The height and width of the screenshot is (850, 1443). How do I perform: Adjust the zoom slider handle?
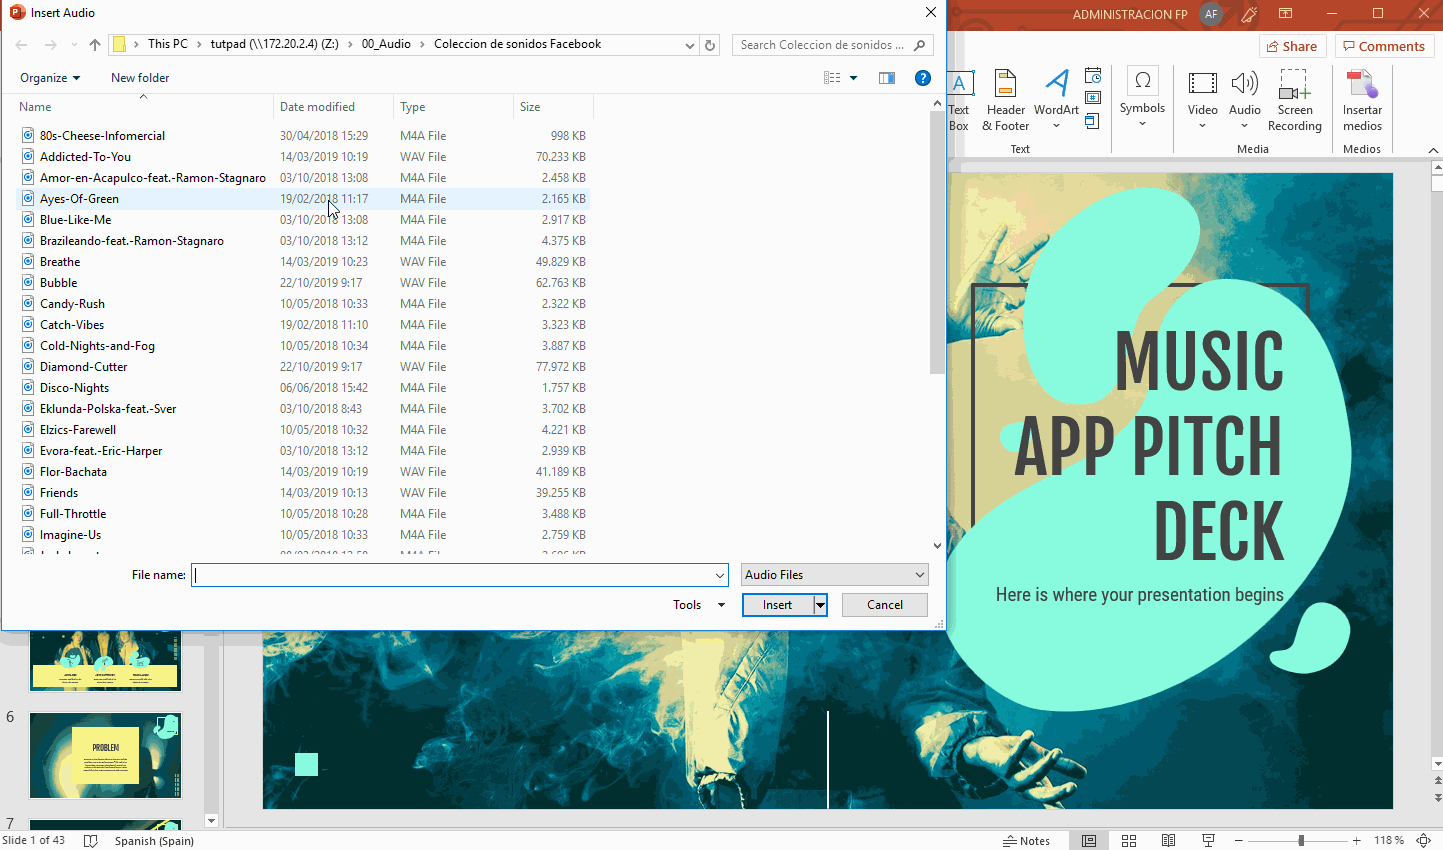(x=1301, y=841)
